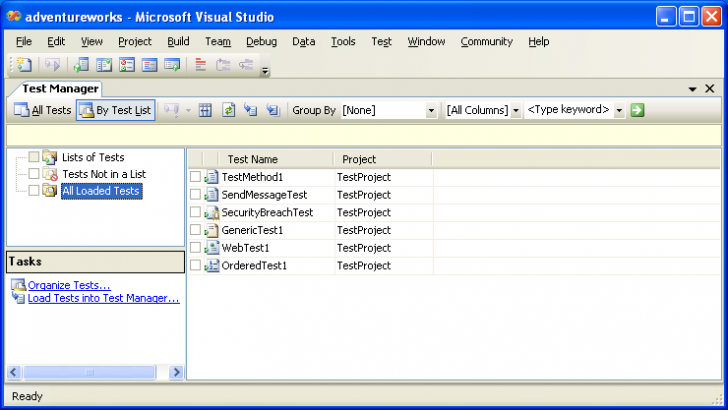The height and width of the screenshot is (410, 728).
Task: Open the Run Checked Tests dropdown arrow
Action: tap(188, 111)
